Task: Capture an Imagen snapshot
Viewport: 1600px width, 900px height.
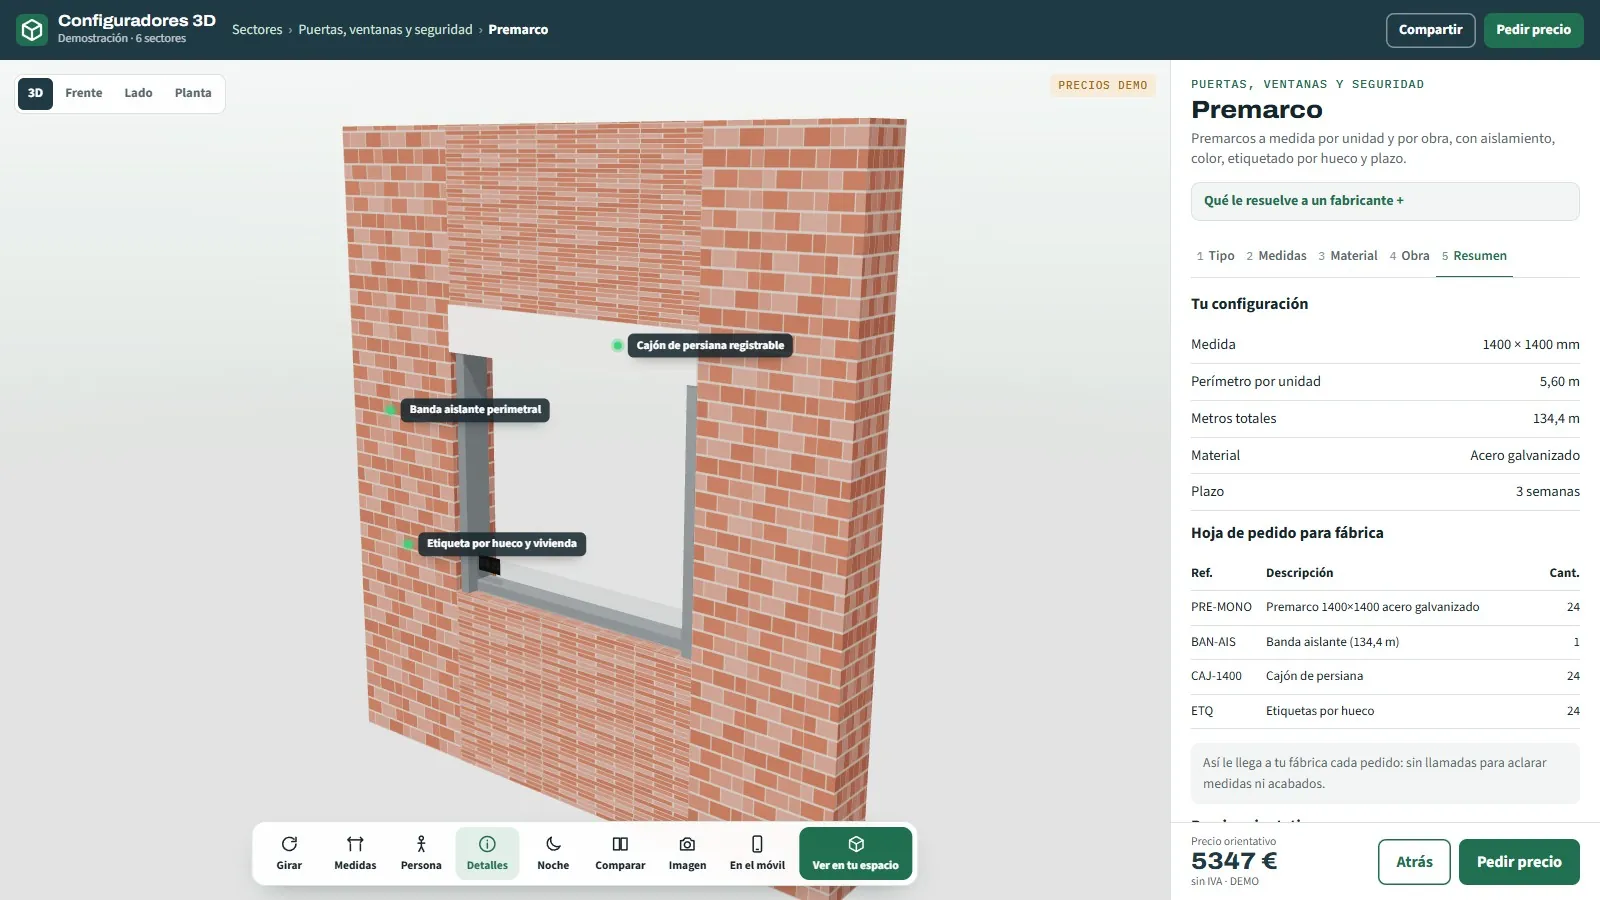Action: point(687,854)
